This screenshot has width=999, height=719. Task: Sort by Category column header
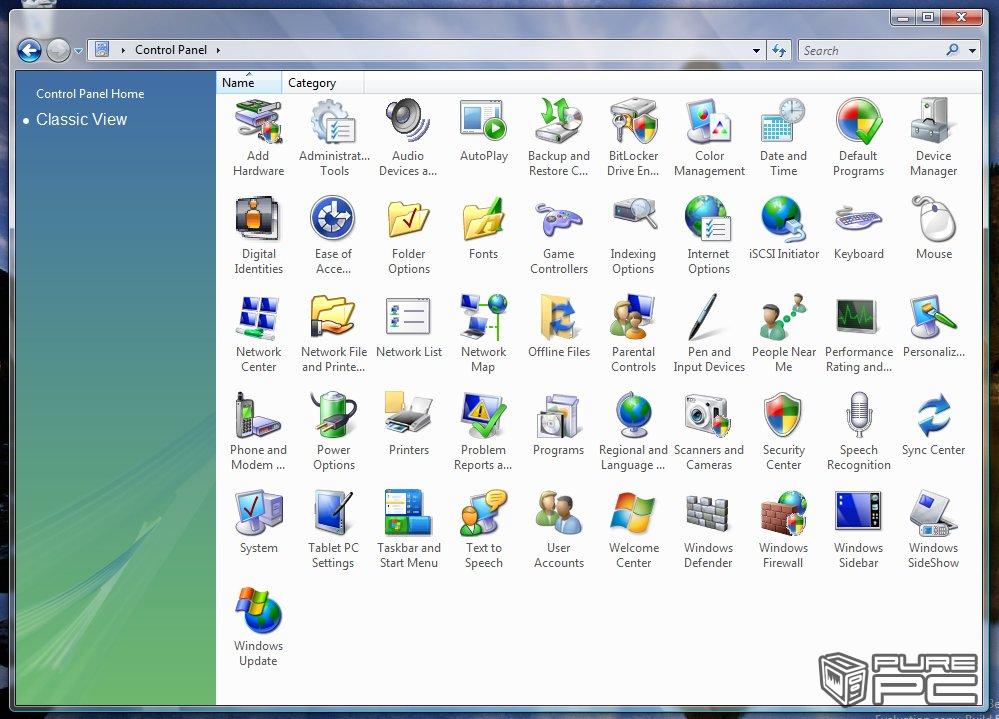[322, 82]
